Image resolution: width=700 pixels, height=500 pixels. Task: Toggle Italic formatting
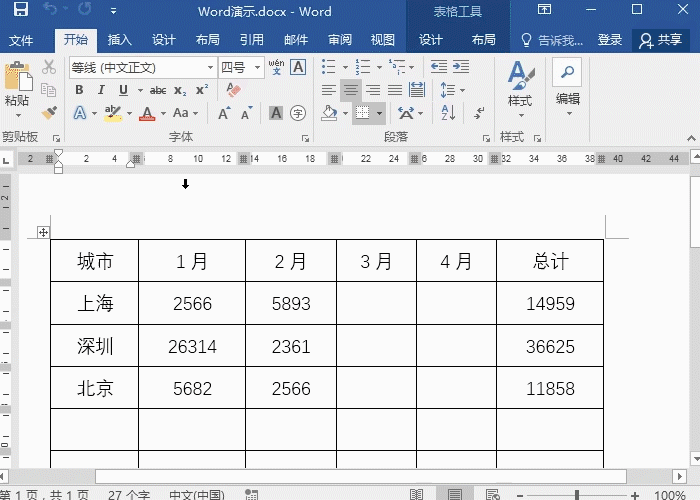(x=101, y=90)
